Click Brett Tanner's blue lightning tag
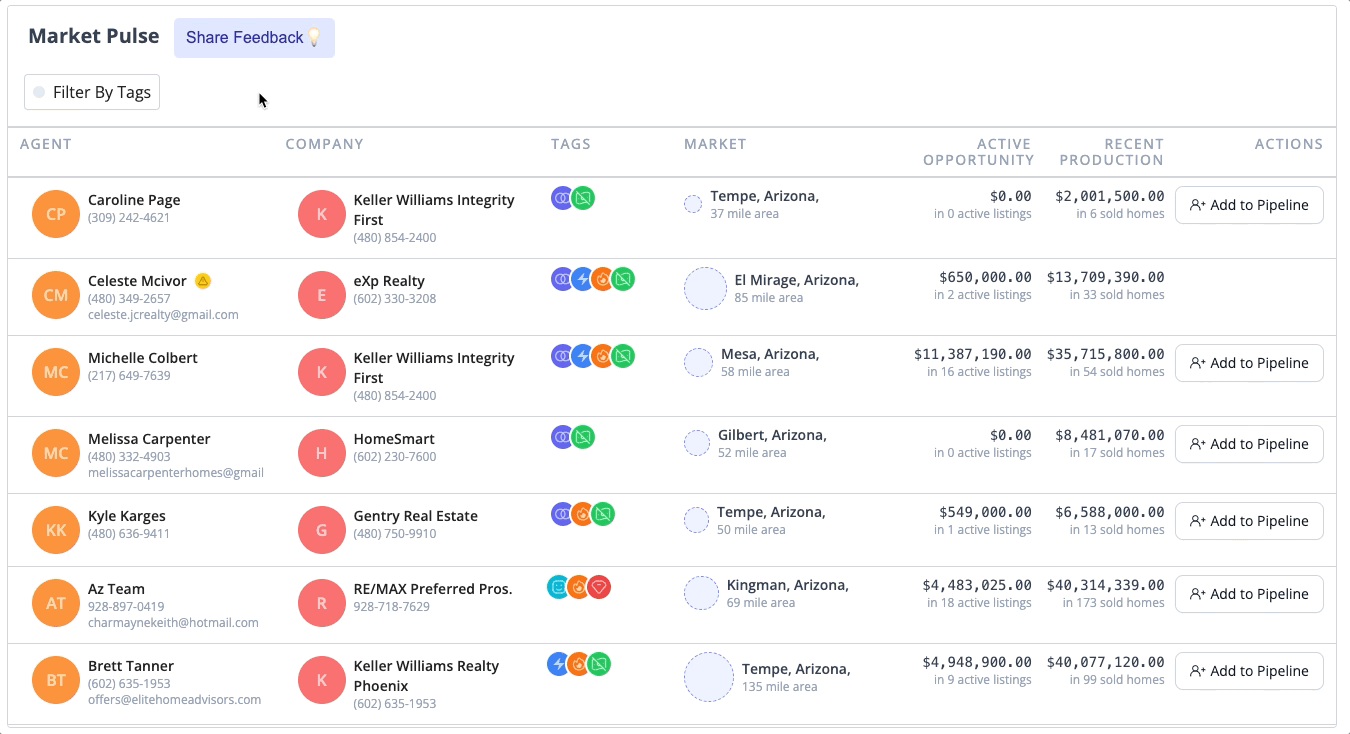The image size is (1350, 734). [558, 663]
